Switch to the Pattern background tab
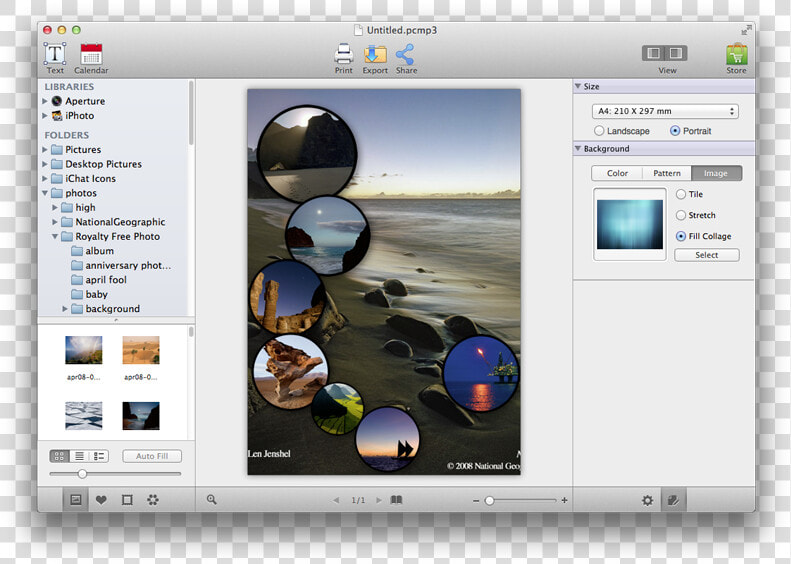 click(667, 173)
